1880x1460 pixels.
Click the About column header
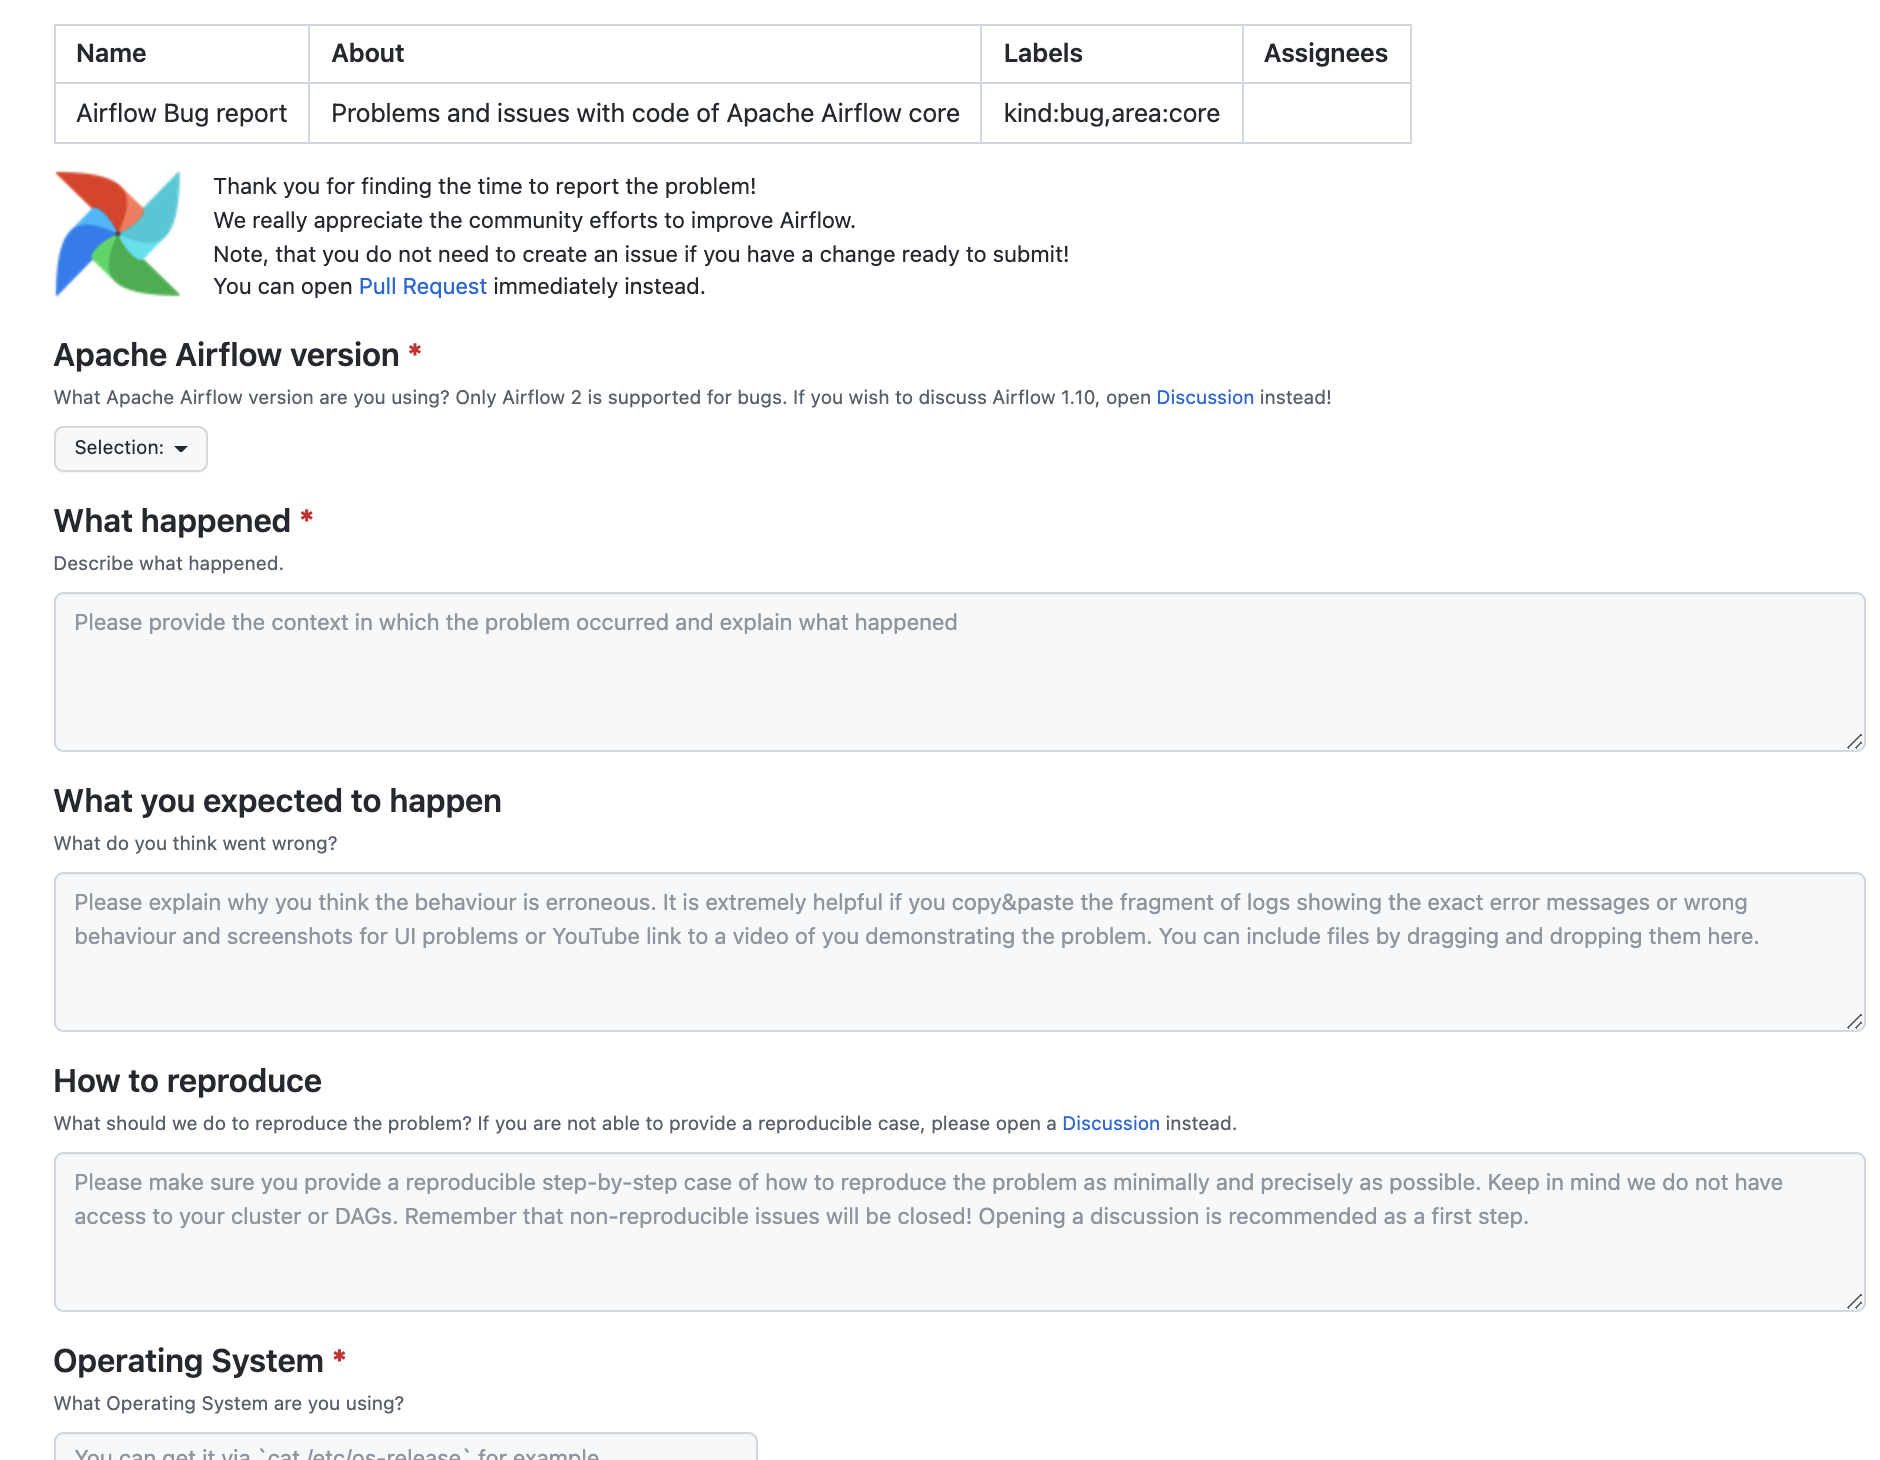click(x=645, y=53)
